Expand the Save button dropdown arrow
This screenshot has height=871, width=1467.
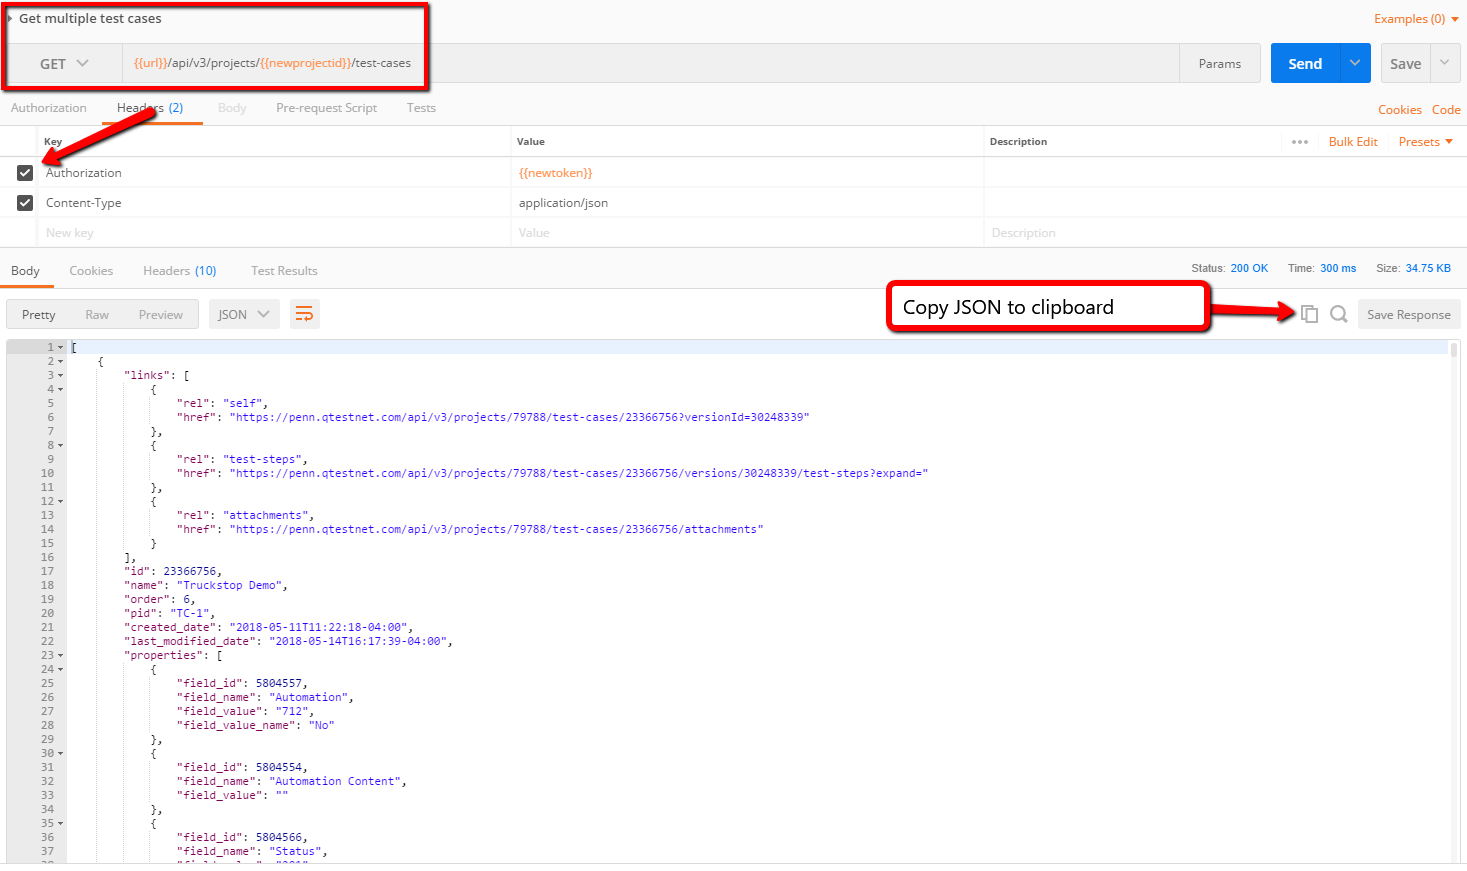click(x=1444, y=63)
